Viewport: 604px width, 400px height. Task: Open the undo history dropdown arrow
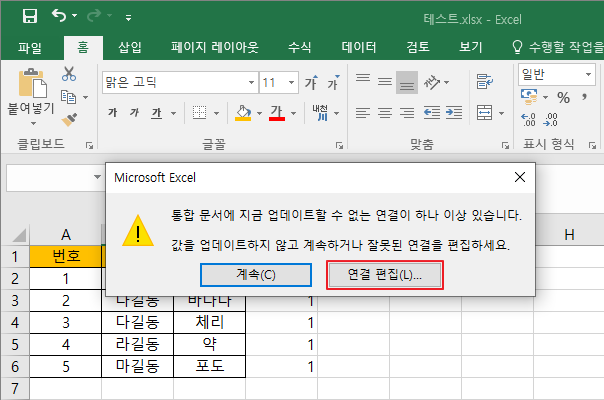point(75,16)
